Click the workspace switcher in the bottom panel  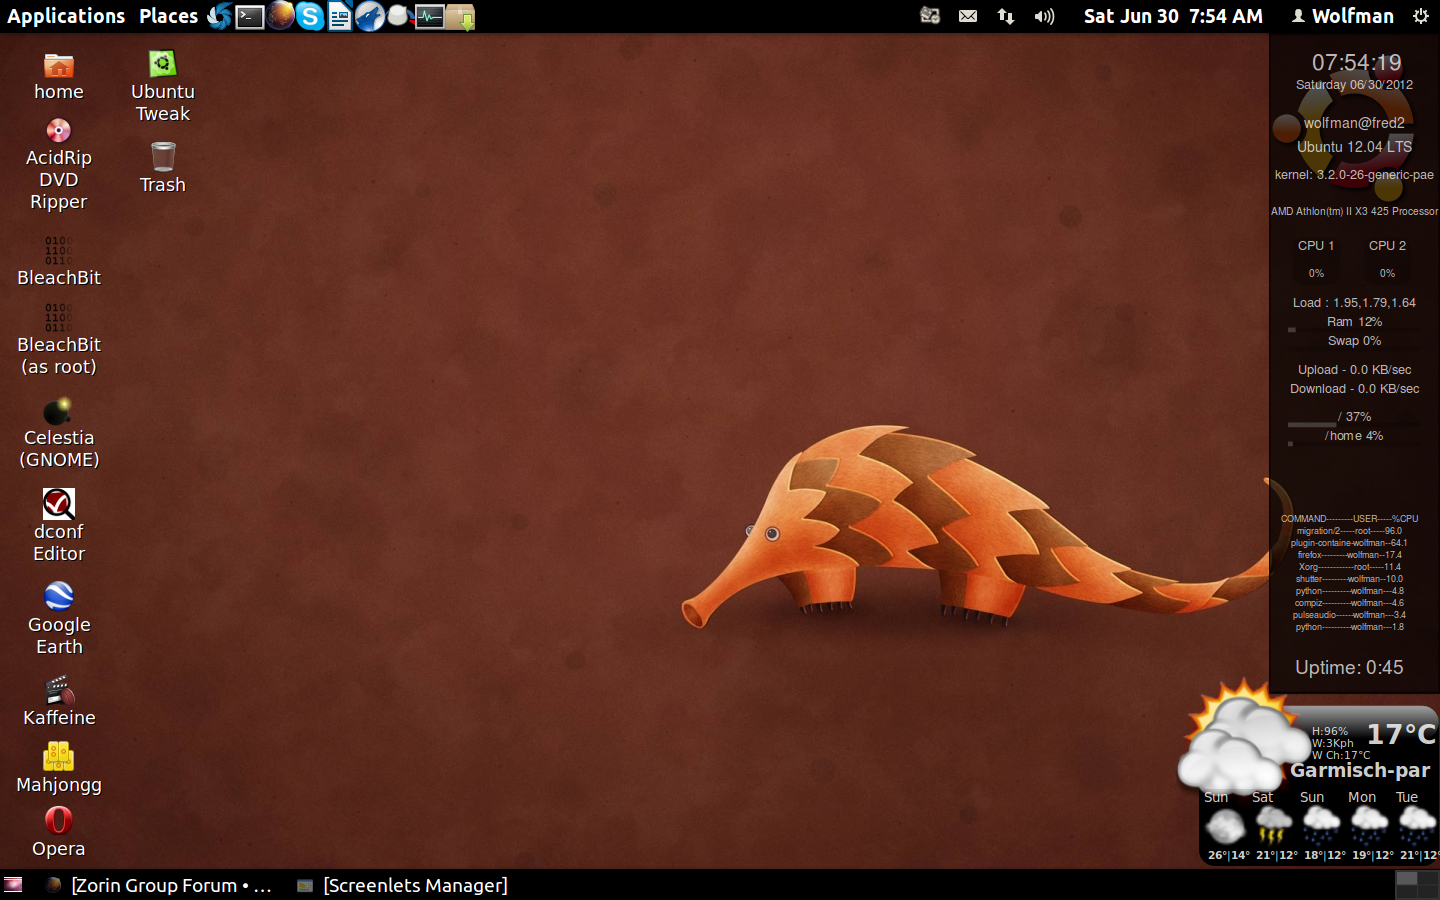[1417, 885]
